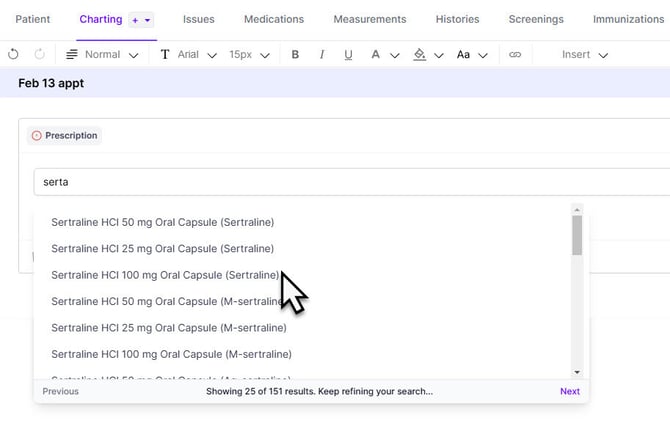The height and width of the screenshot is (434, 670).
Task: Click the Aa text case icon
Action: click(x=463, y=54)
